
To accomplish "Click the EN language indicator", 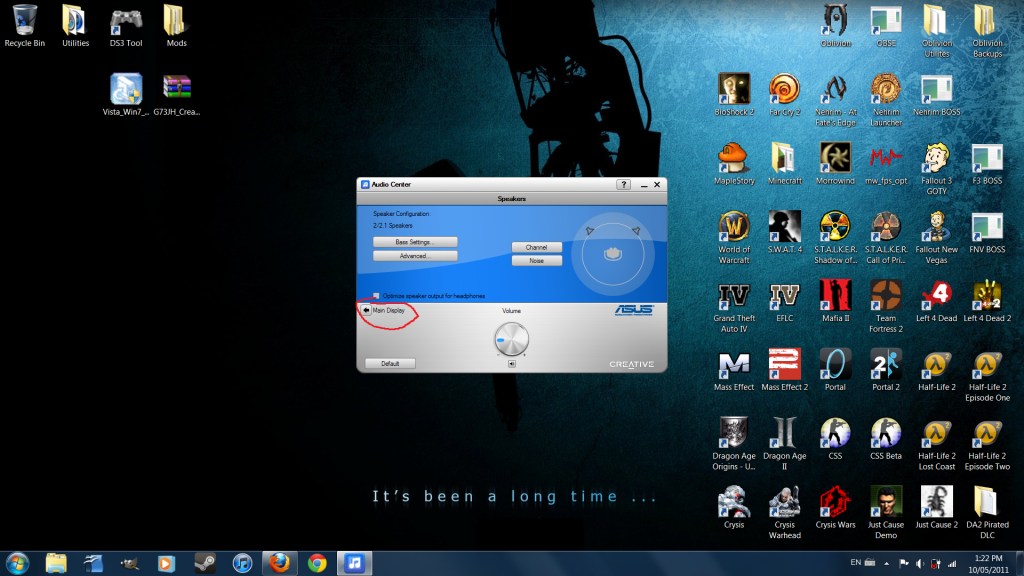I will (x=856, y=562).
